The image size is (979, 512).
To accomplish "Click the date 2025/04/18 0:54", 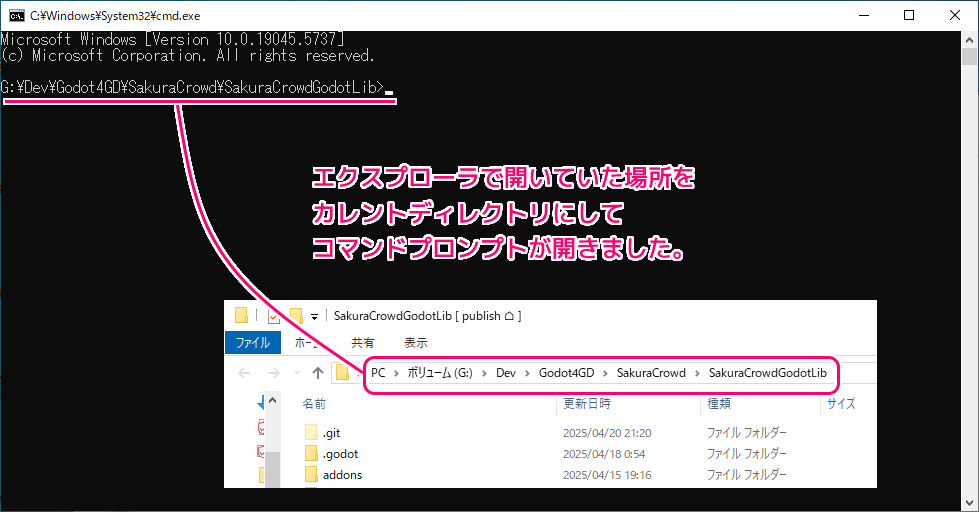I will (x=604, y=454).
